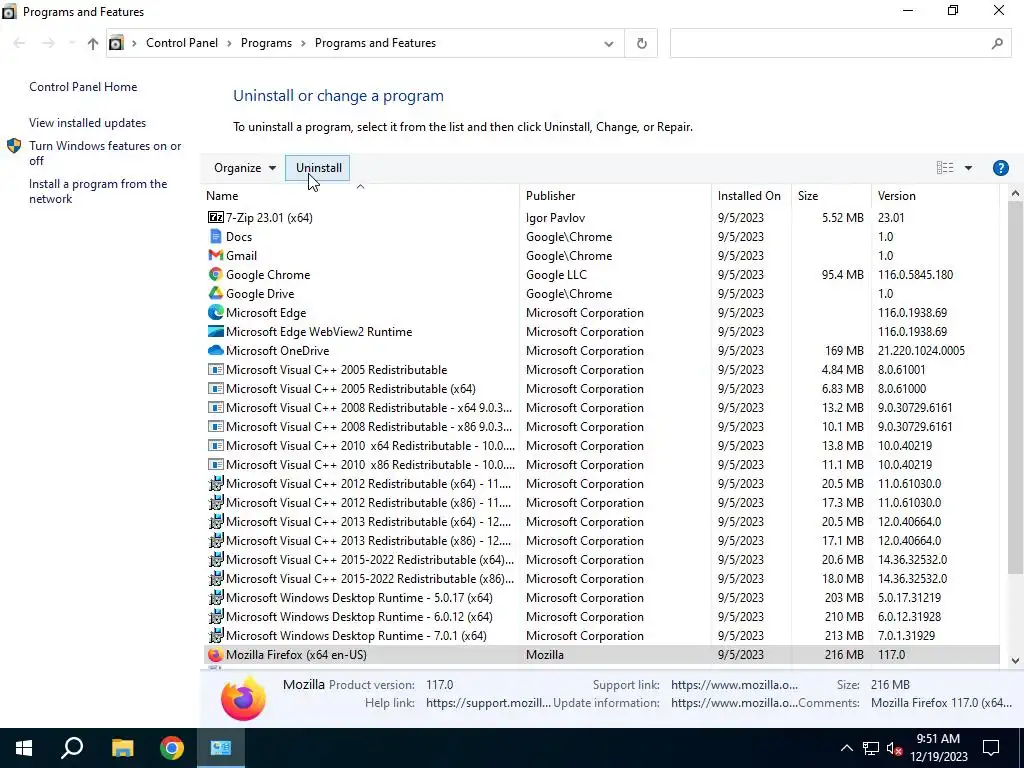1024x768 pixels.
Task: Click the help link https://support.mozill...
Action: (x=488, y=703)
